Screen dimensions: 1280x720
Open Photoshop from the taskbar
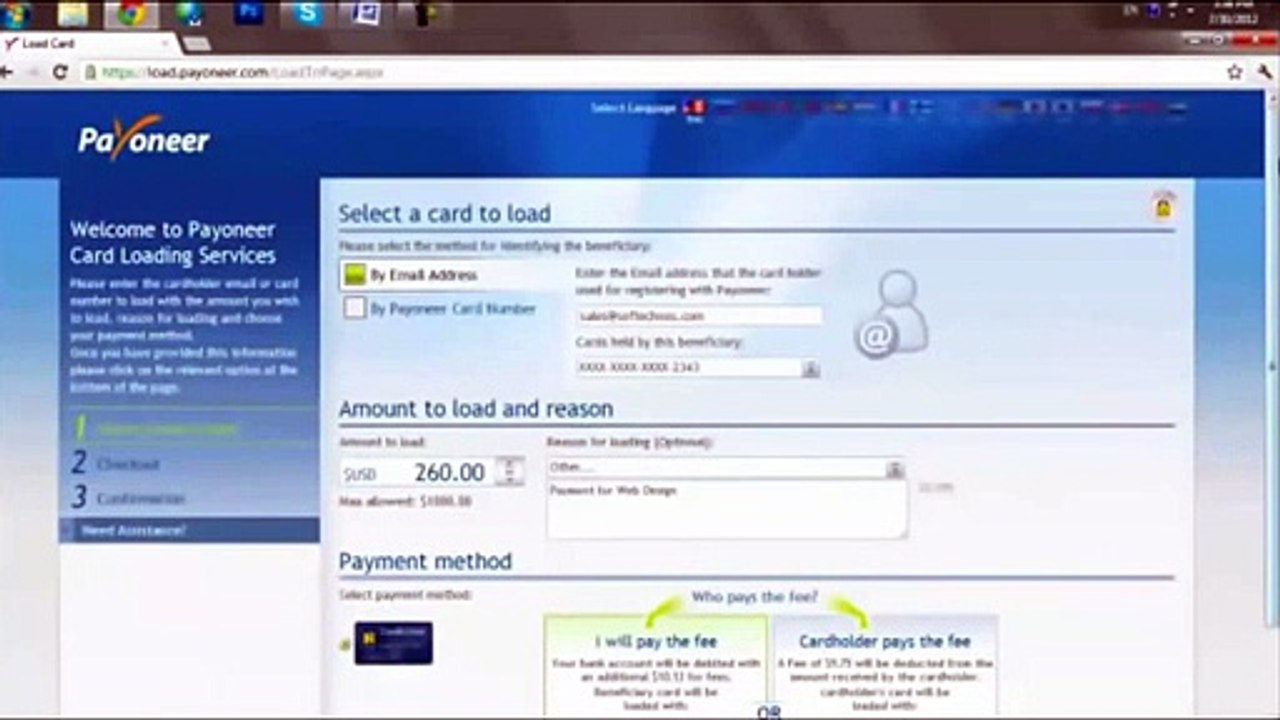coord(249,14)
